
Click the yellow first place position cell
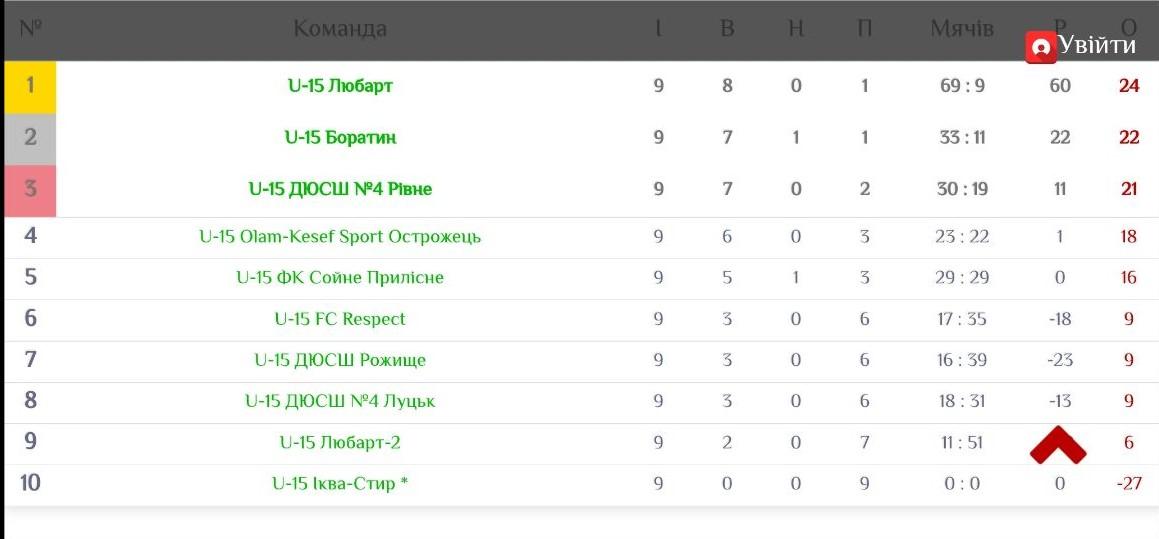[x=30, y=86]
